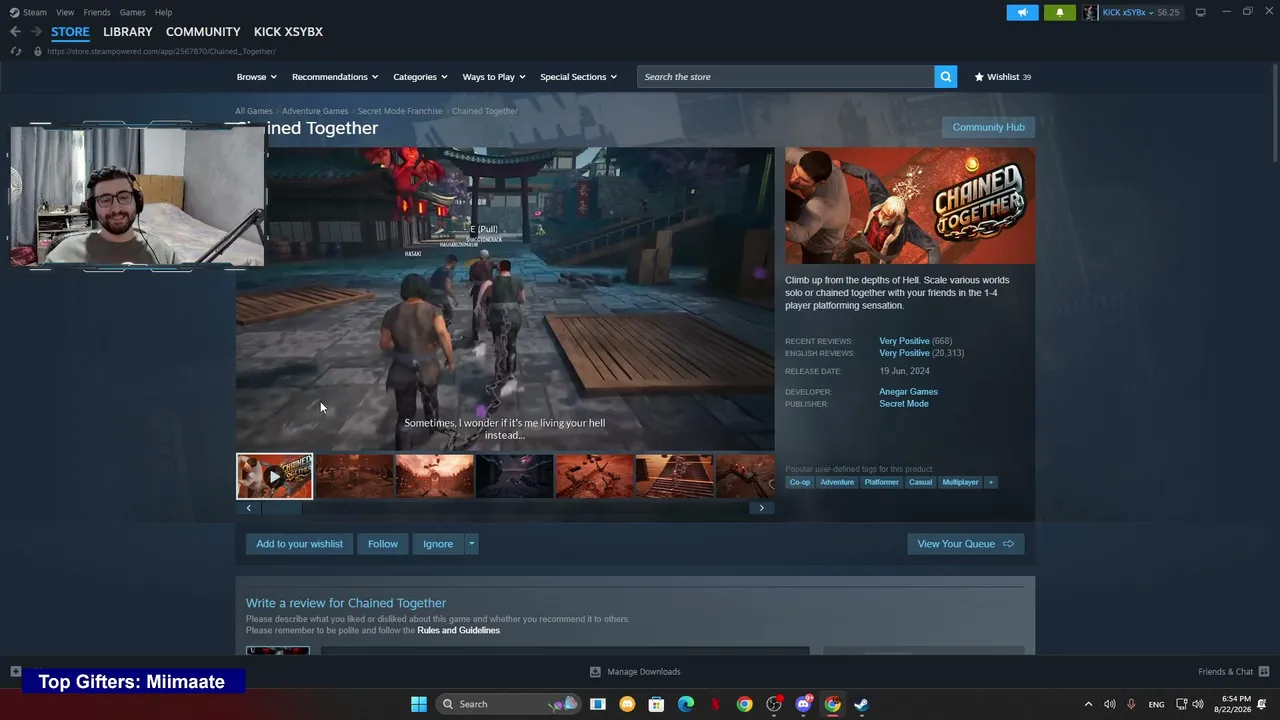1280x720 pixels.
Task: Click View Your Queue button
Action: tap(966, 544)
